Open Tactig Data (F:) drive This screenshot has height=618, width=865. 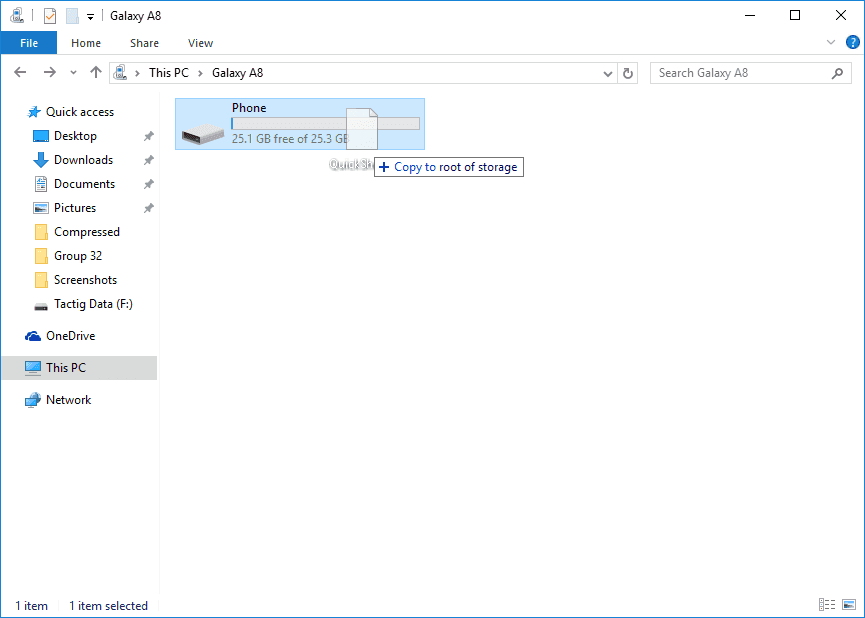(93, 304)
